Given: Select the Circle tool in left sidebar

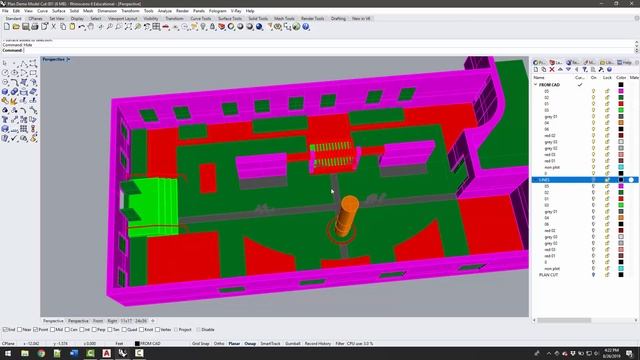Looking at the screenshot, I should 5,73.
